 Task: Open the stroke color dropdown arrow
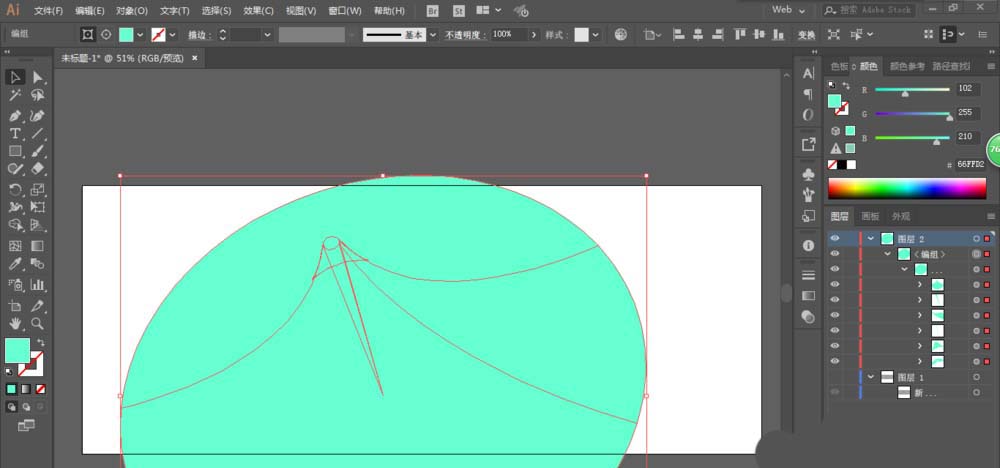pyautogui.click(x=172, y=35)
